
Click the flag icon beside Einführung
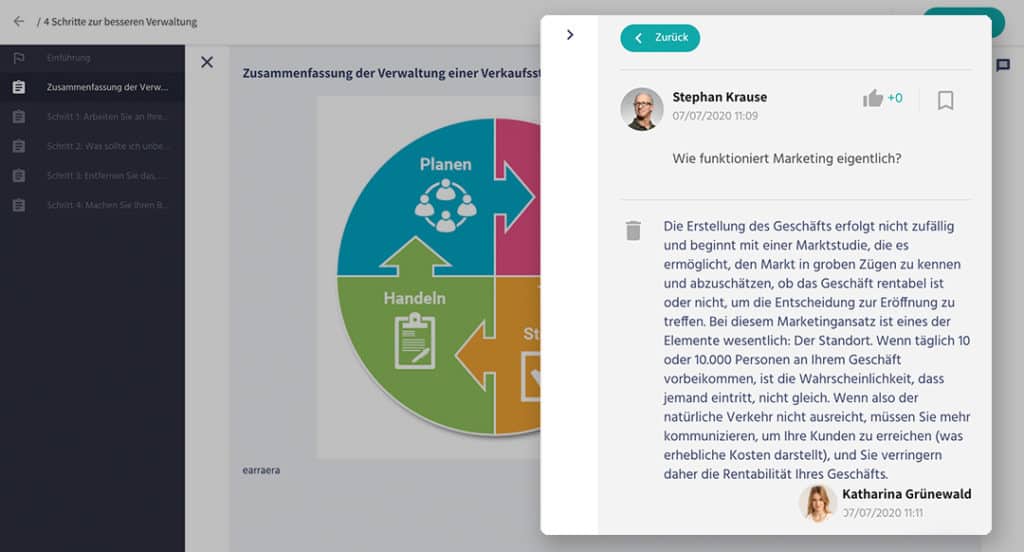(x=19, y=57)
